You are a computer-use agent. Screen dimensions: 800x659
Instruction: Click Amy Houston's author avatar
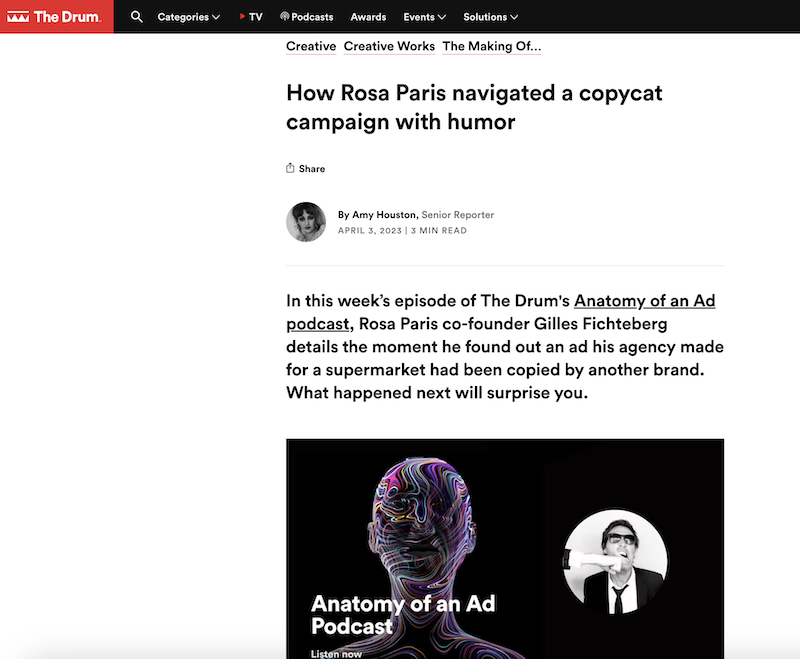(306, 222)
